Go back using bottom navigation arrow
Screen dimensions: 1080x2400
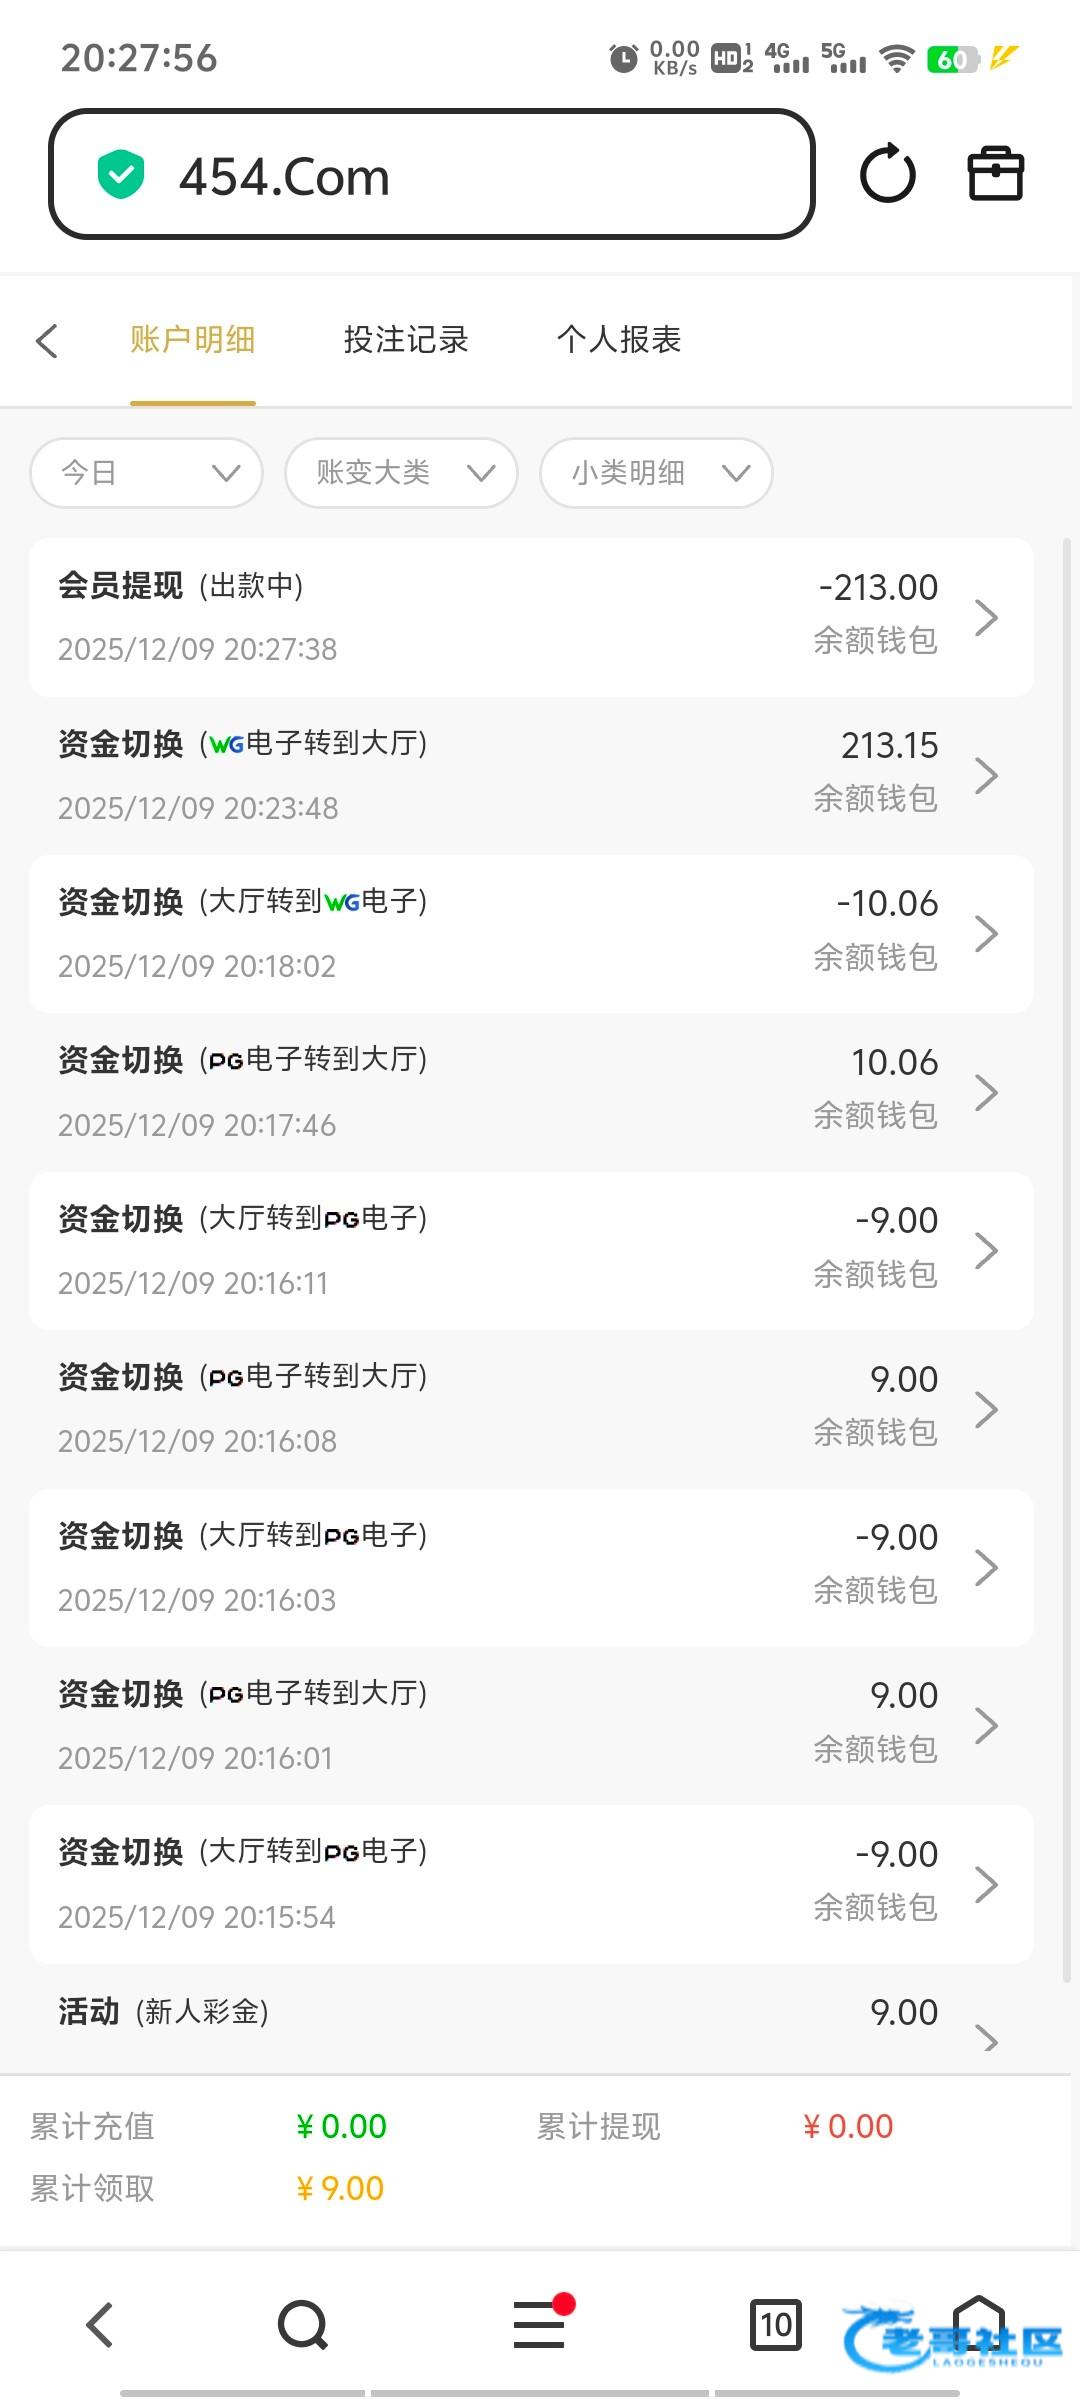(100, 2324)
